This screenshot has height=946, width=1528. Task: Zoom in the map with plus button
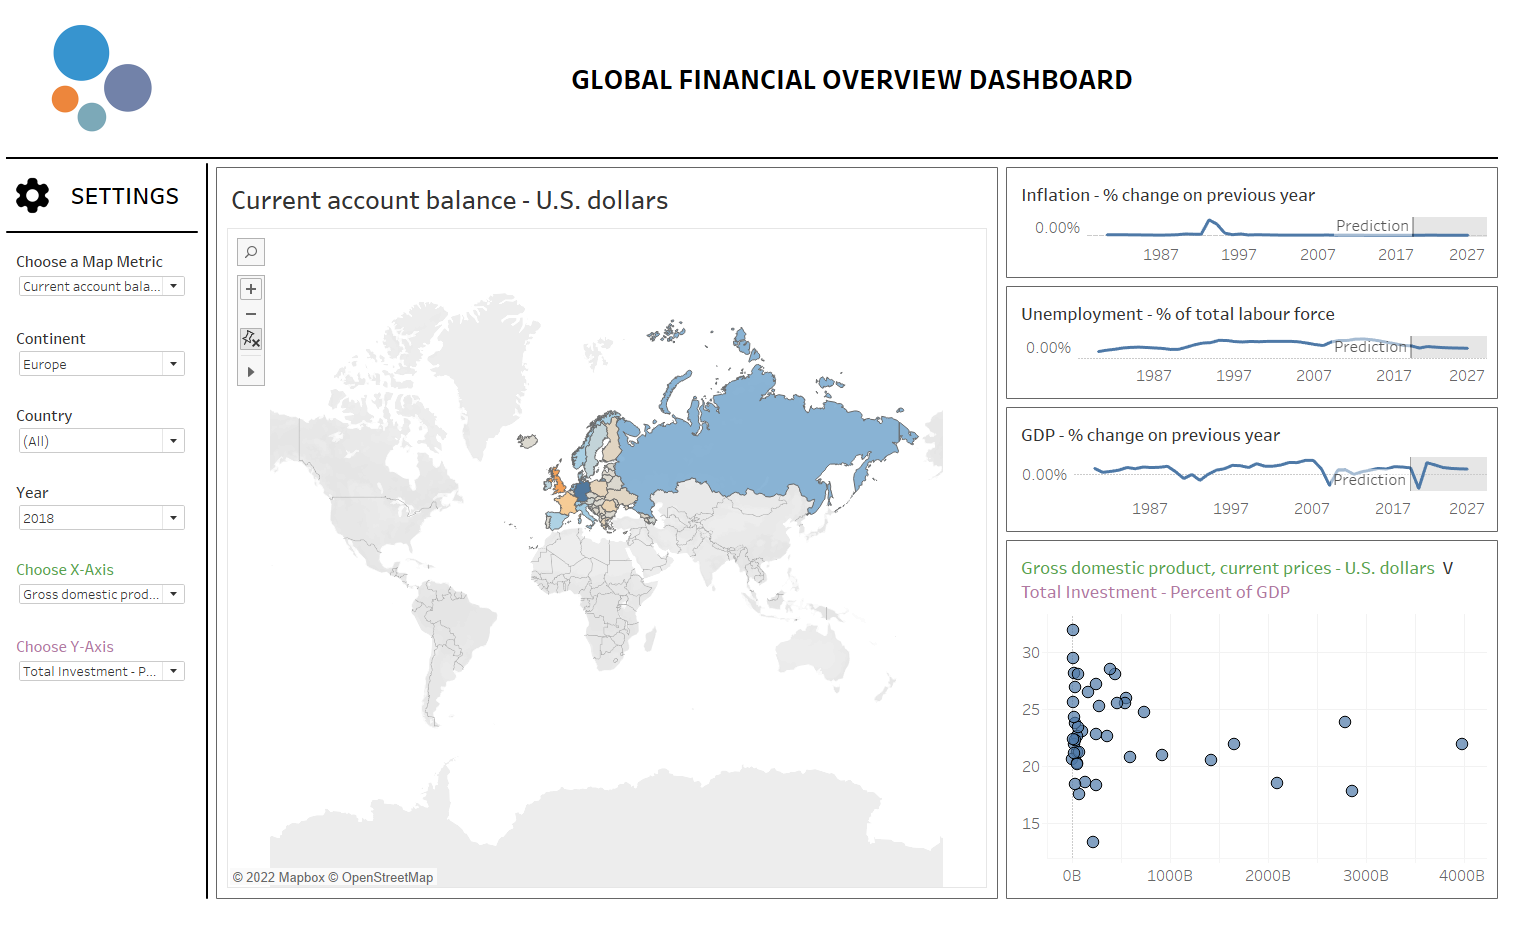click(251, 289)
